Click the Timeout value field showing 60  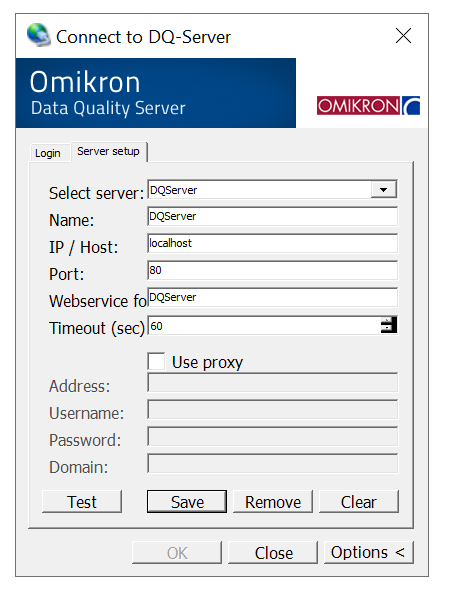264,326
